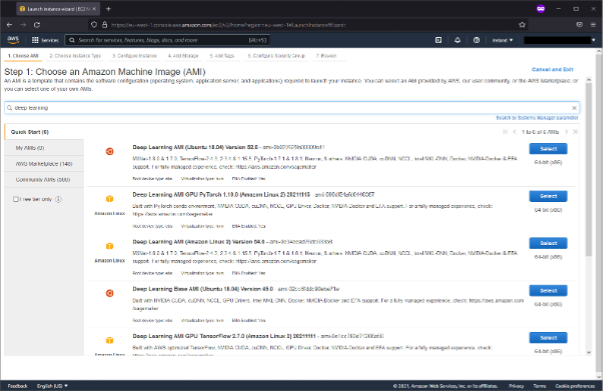Click the Feedback link in footer

tap(18, 386)
